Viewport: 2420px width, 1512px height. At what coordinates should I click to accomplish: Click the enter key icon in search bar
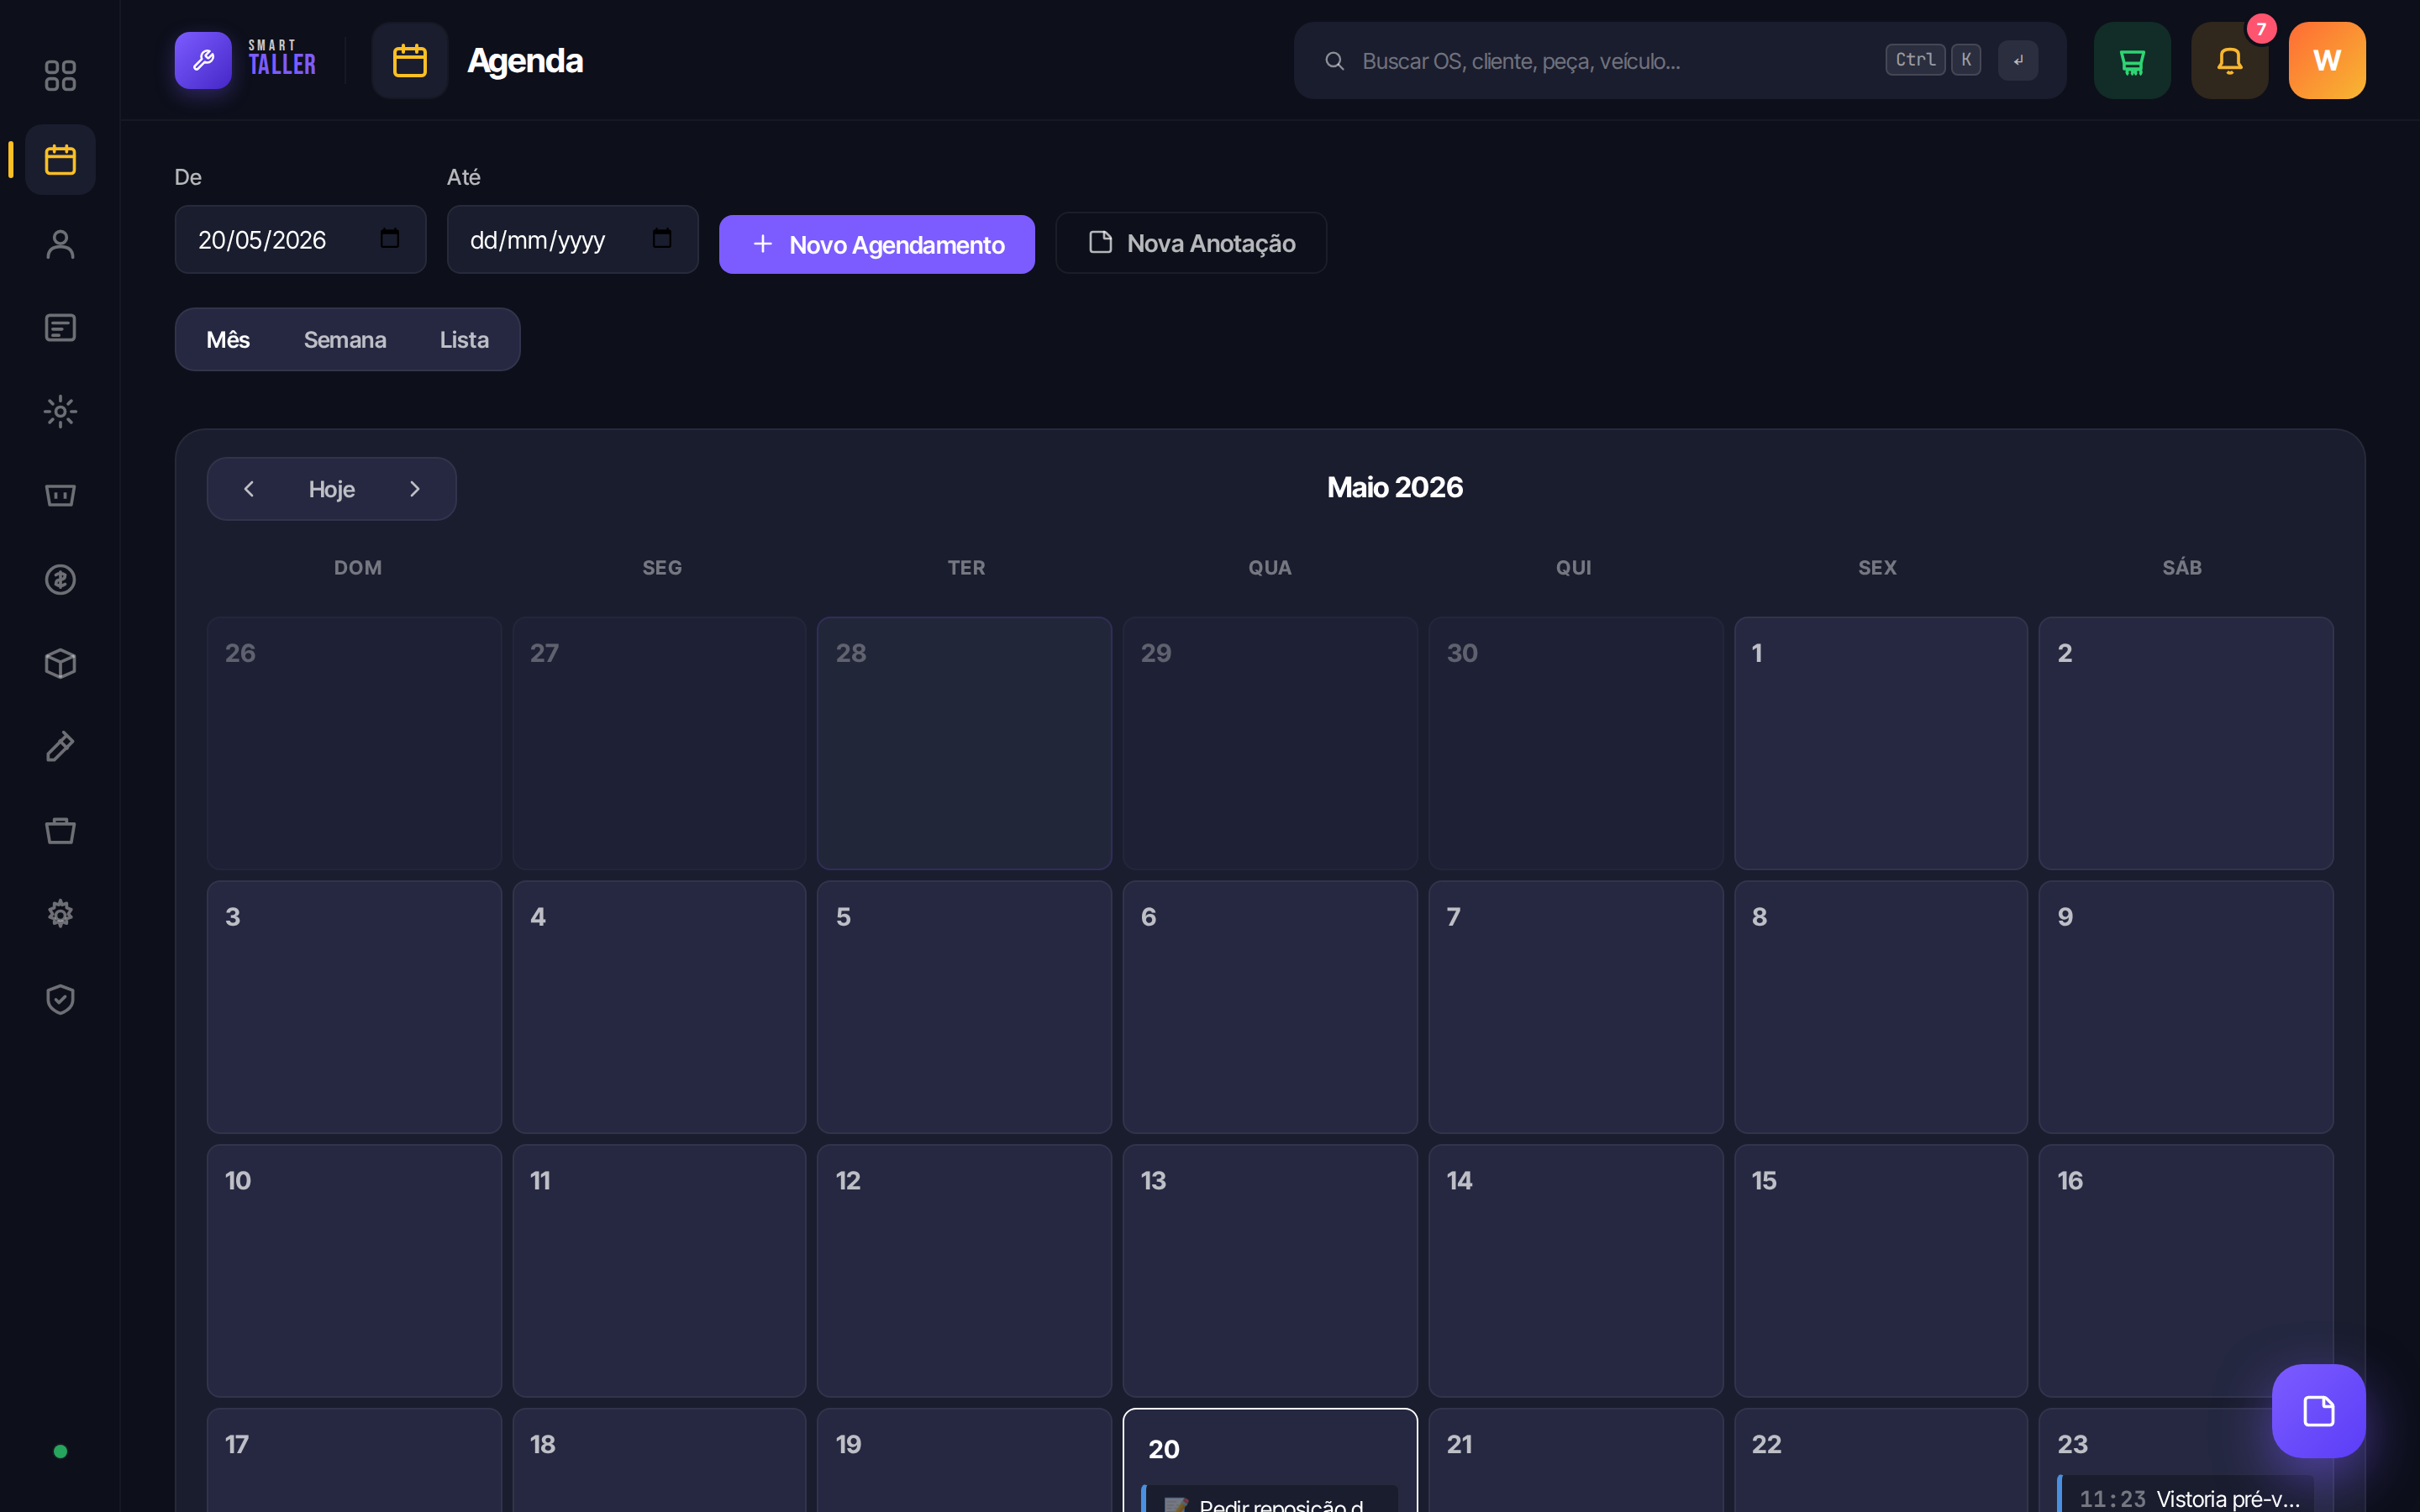pyautogui.click(x=2018, y=60)
